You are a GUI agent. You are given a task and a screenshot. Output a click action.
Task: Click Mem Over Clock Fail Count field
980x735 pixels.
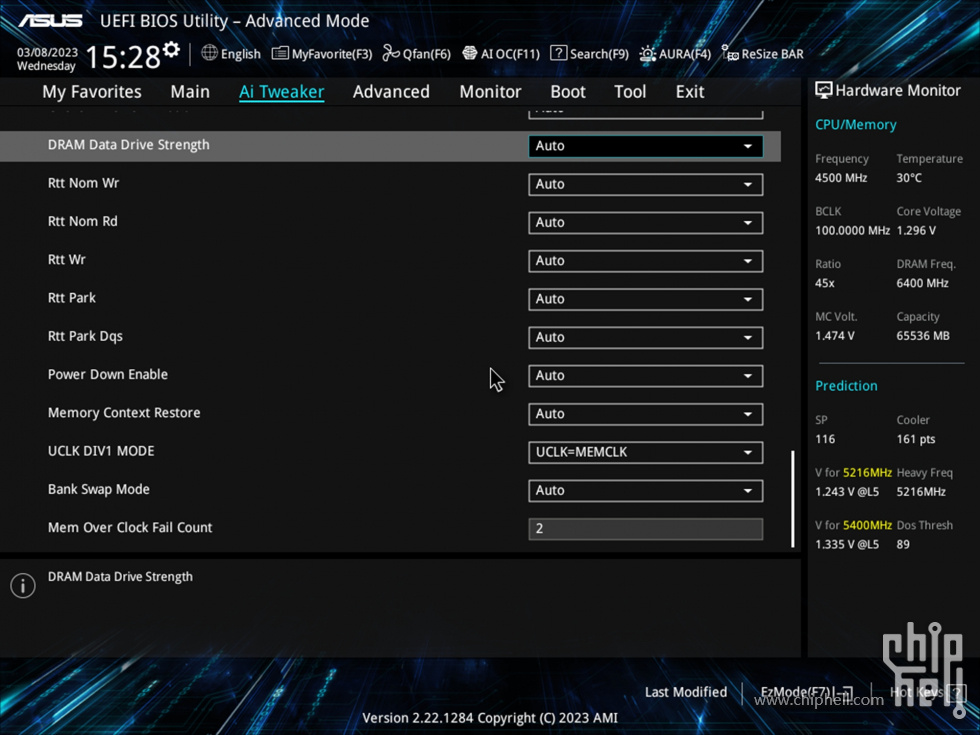coord(646,529)
